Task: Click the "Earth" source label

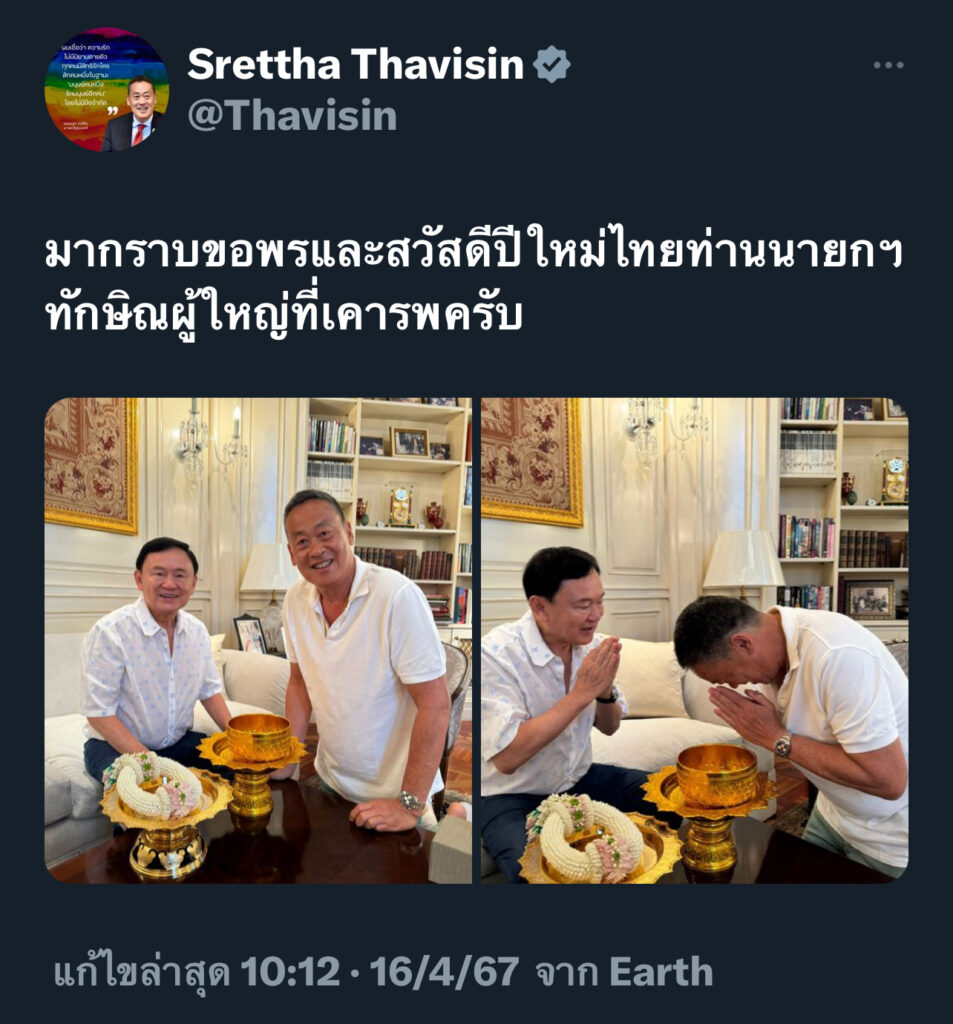Action: 660,972
